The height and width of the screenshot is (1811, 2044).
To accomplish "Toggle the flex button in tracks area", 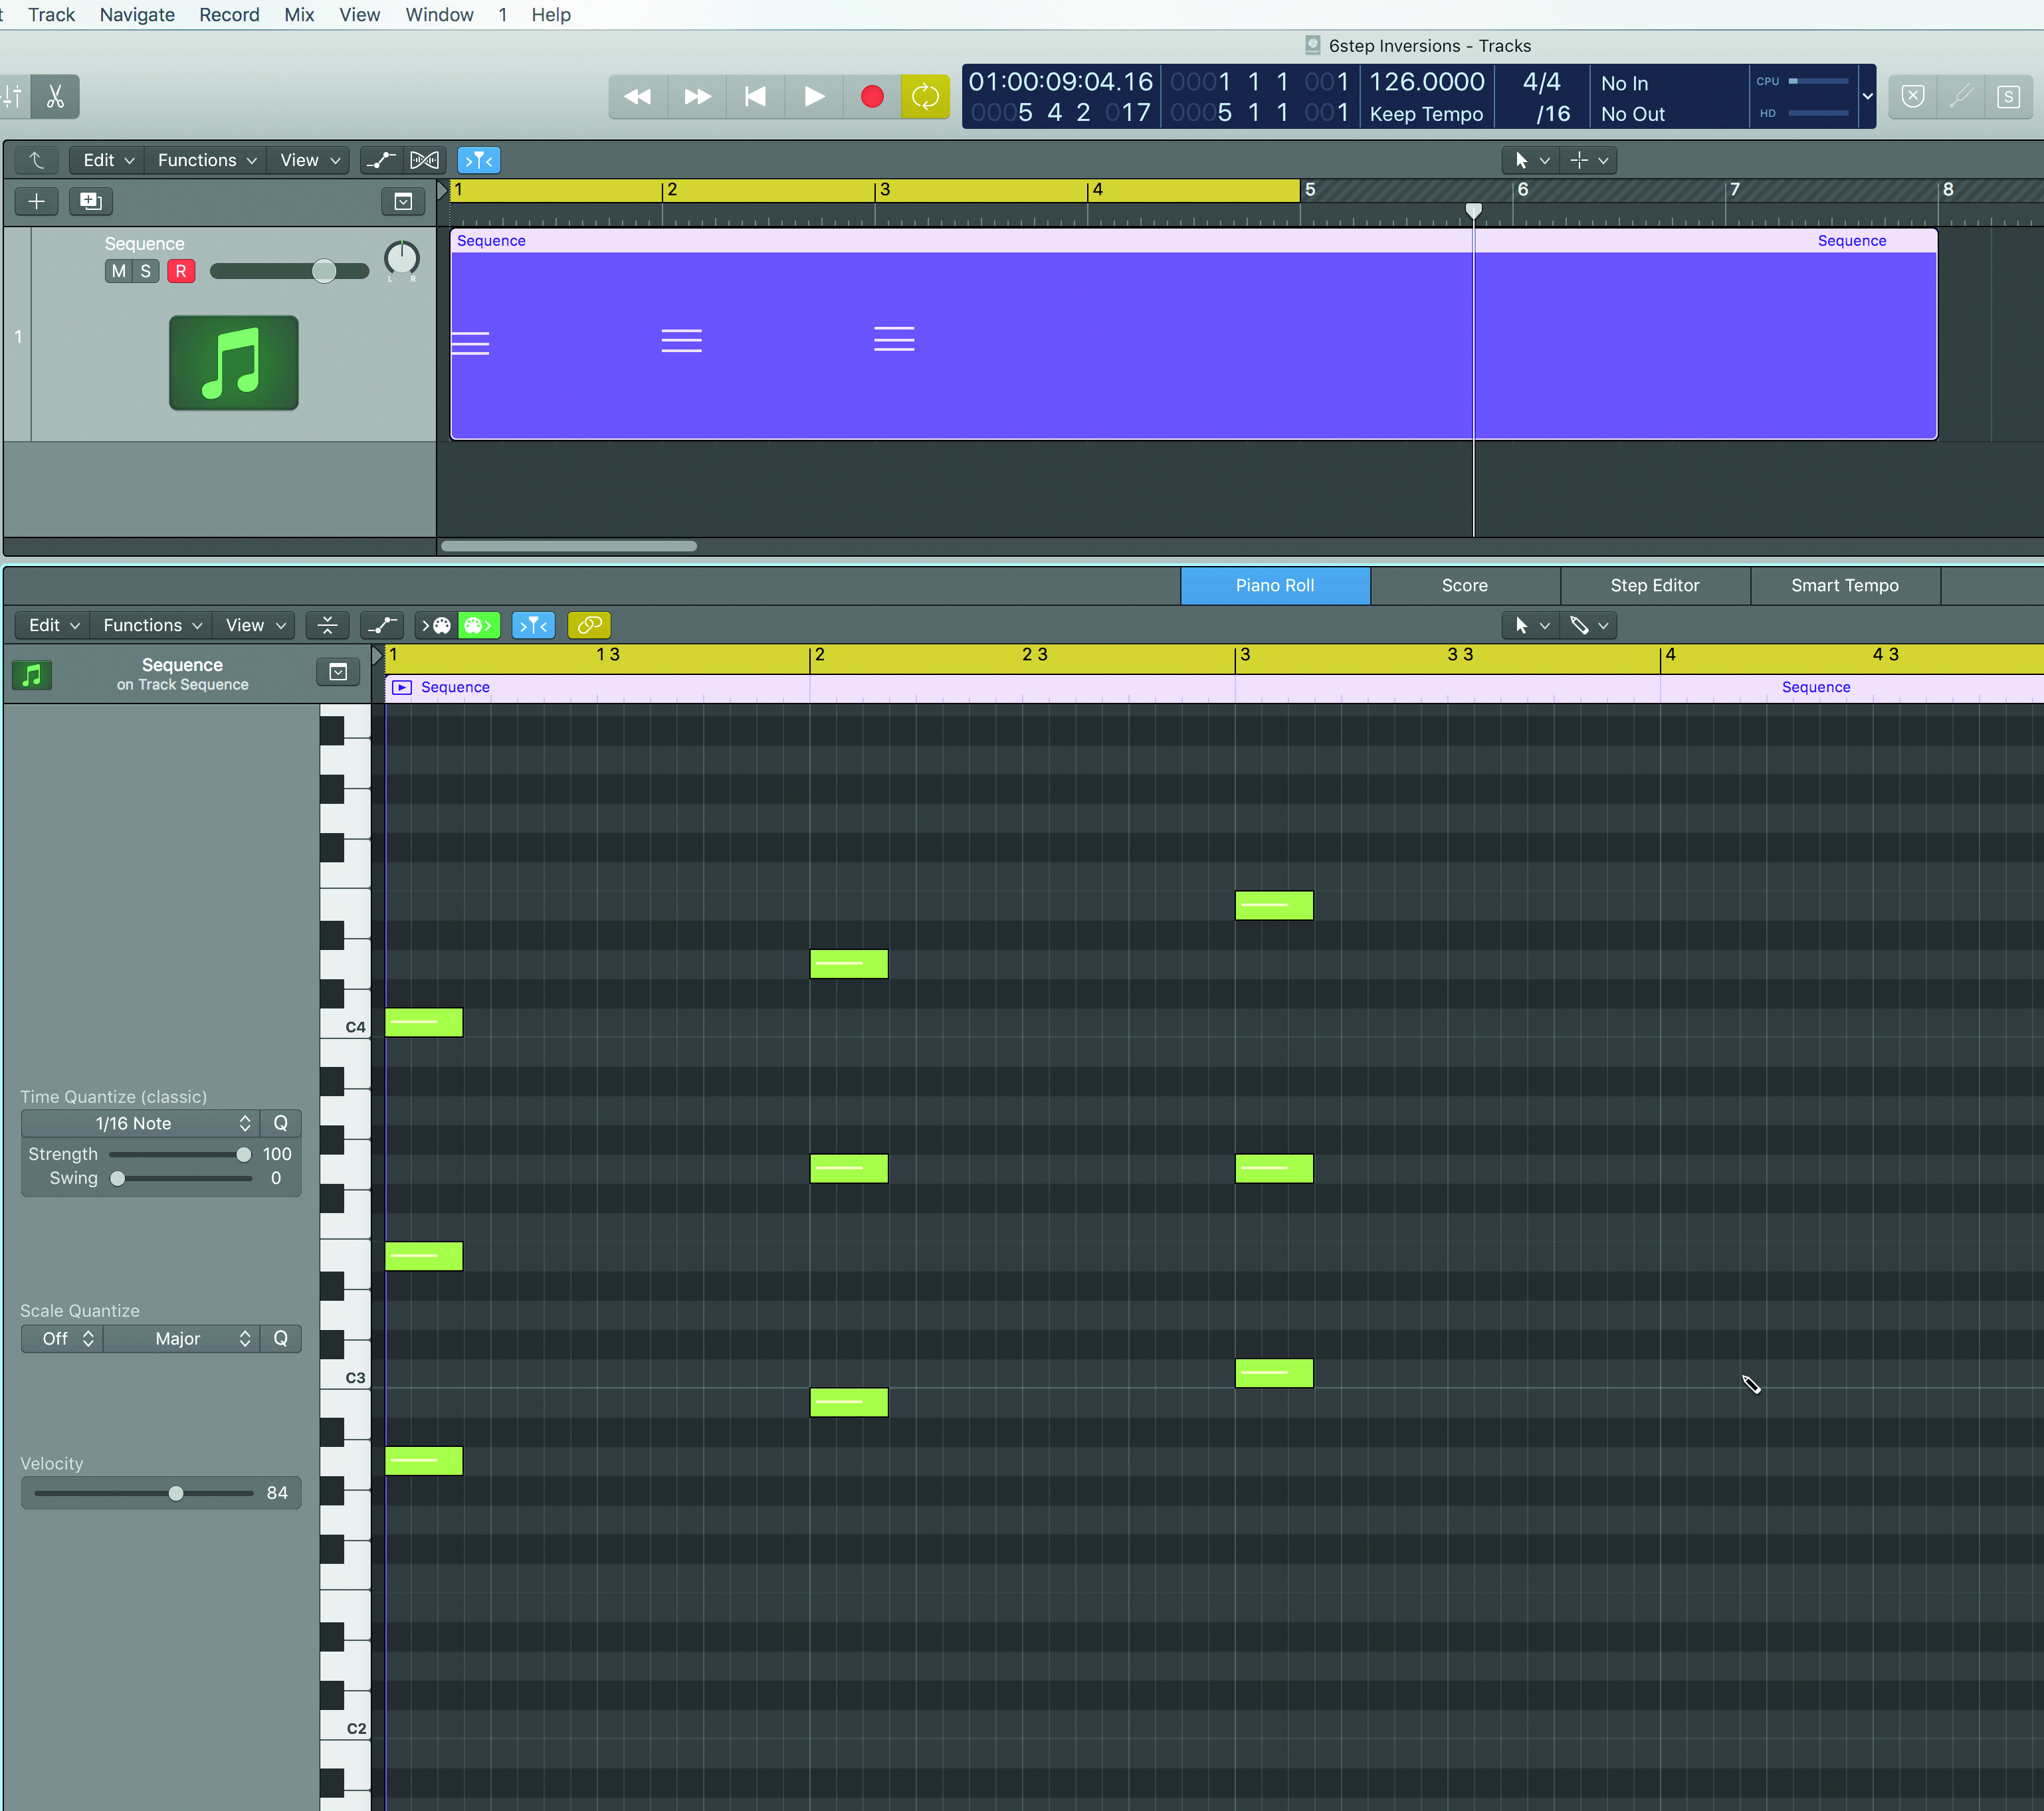I will (x=424, y=160).
